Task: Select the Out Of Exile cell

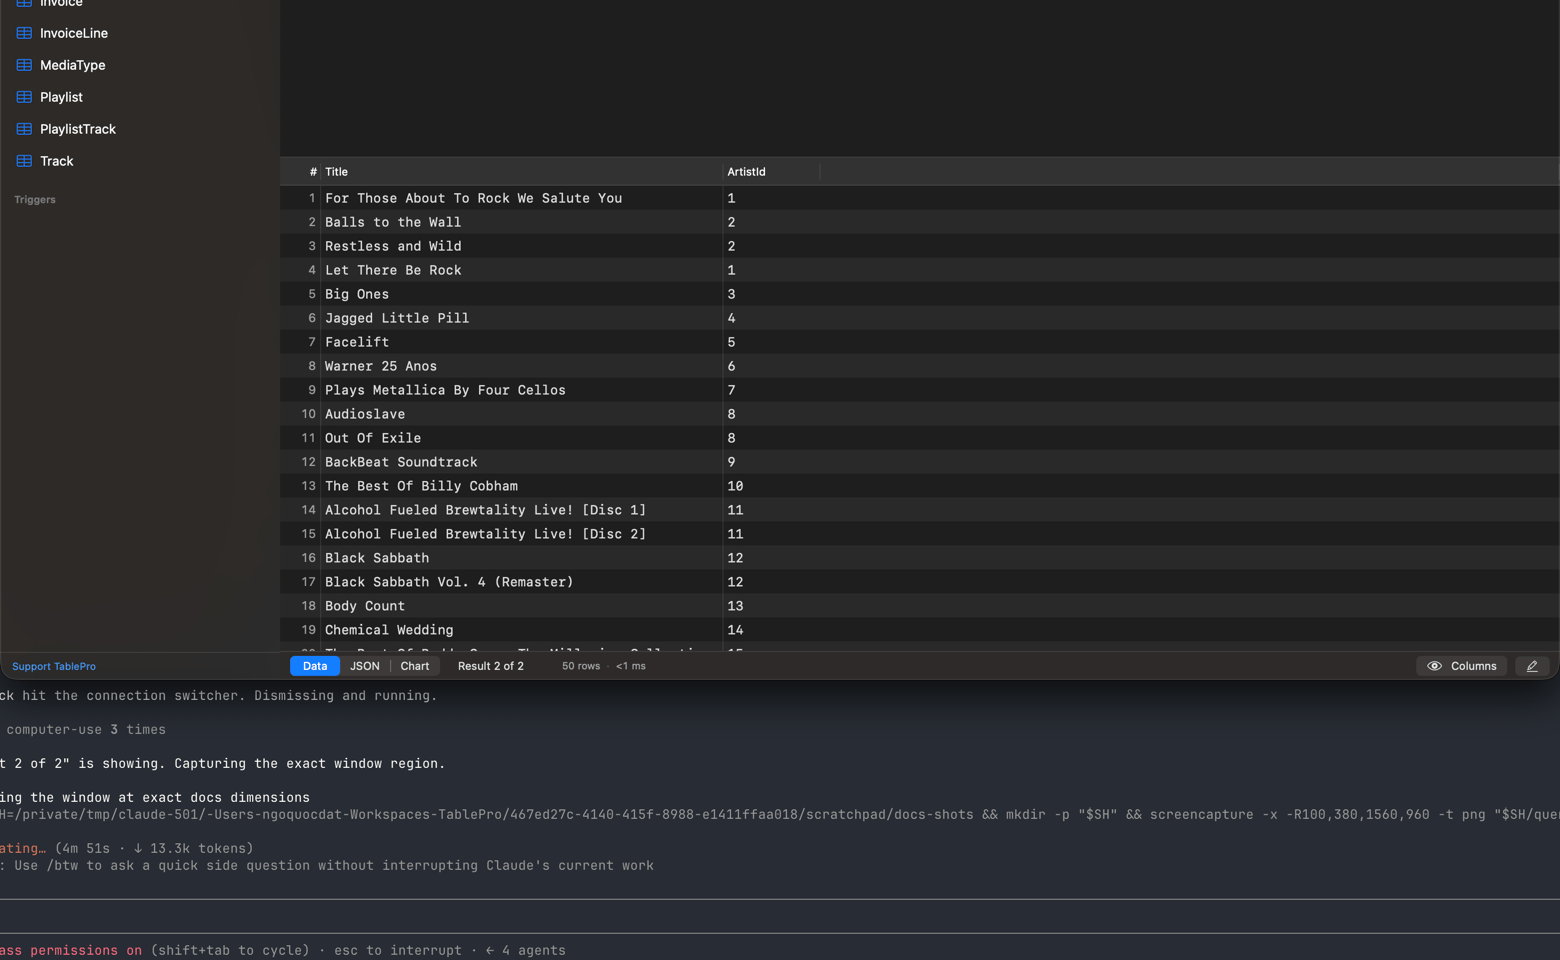Action: coord(521,438)
